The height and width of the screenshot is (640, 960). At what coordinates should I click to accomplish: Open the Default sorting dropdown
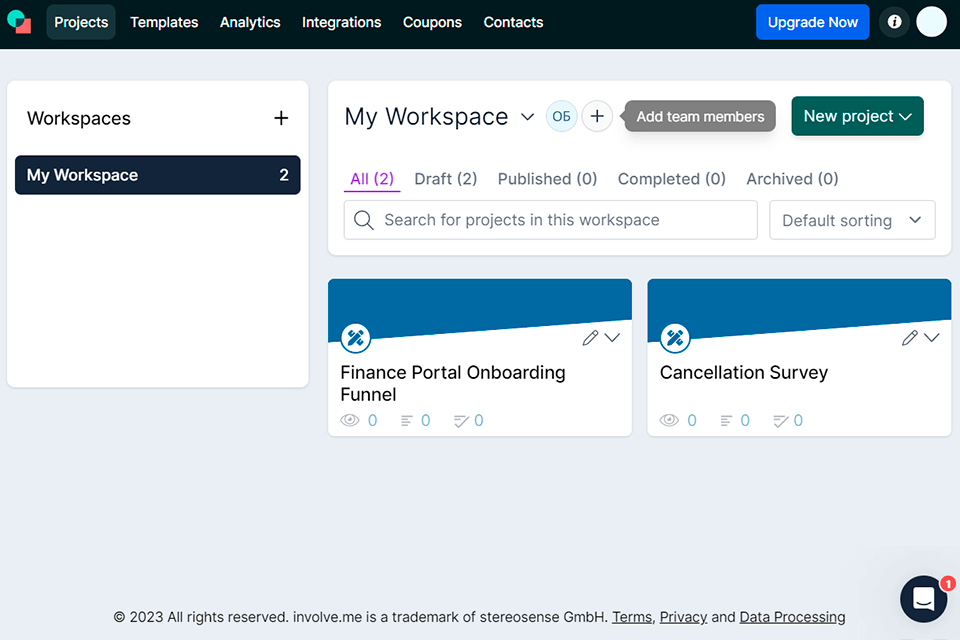852,220
